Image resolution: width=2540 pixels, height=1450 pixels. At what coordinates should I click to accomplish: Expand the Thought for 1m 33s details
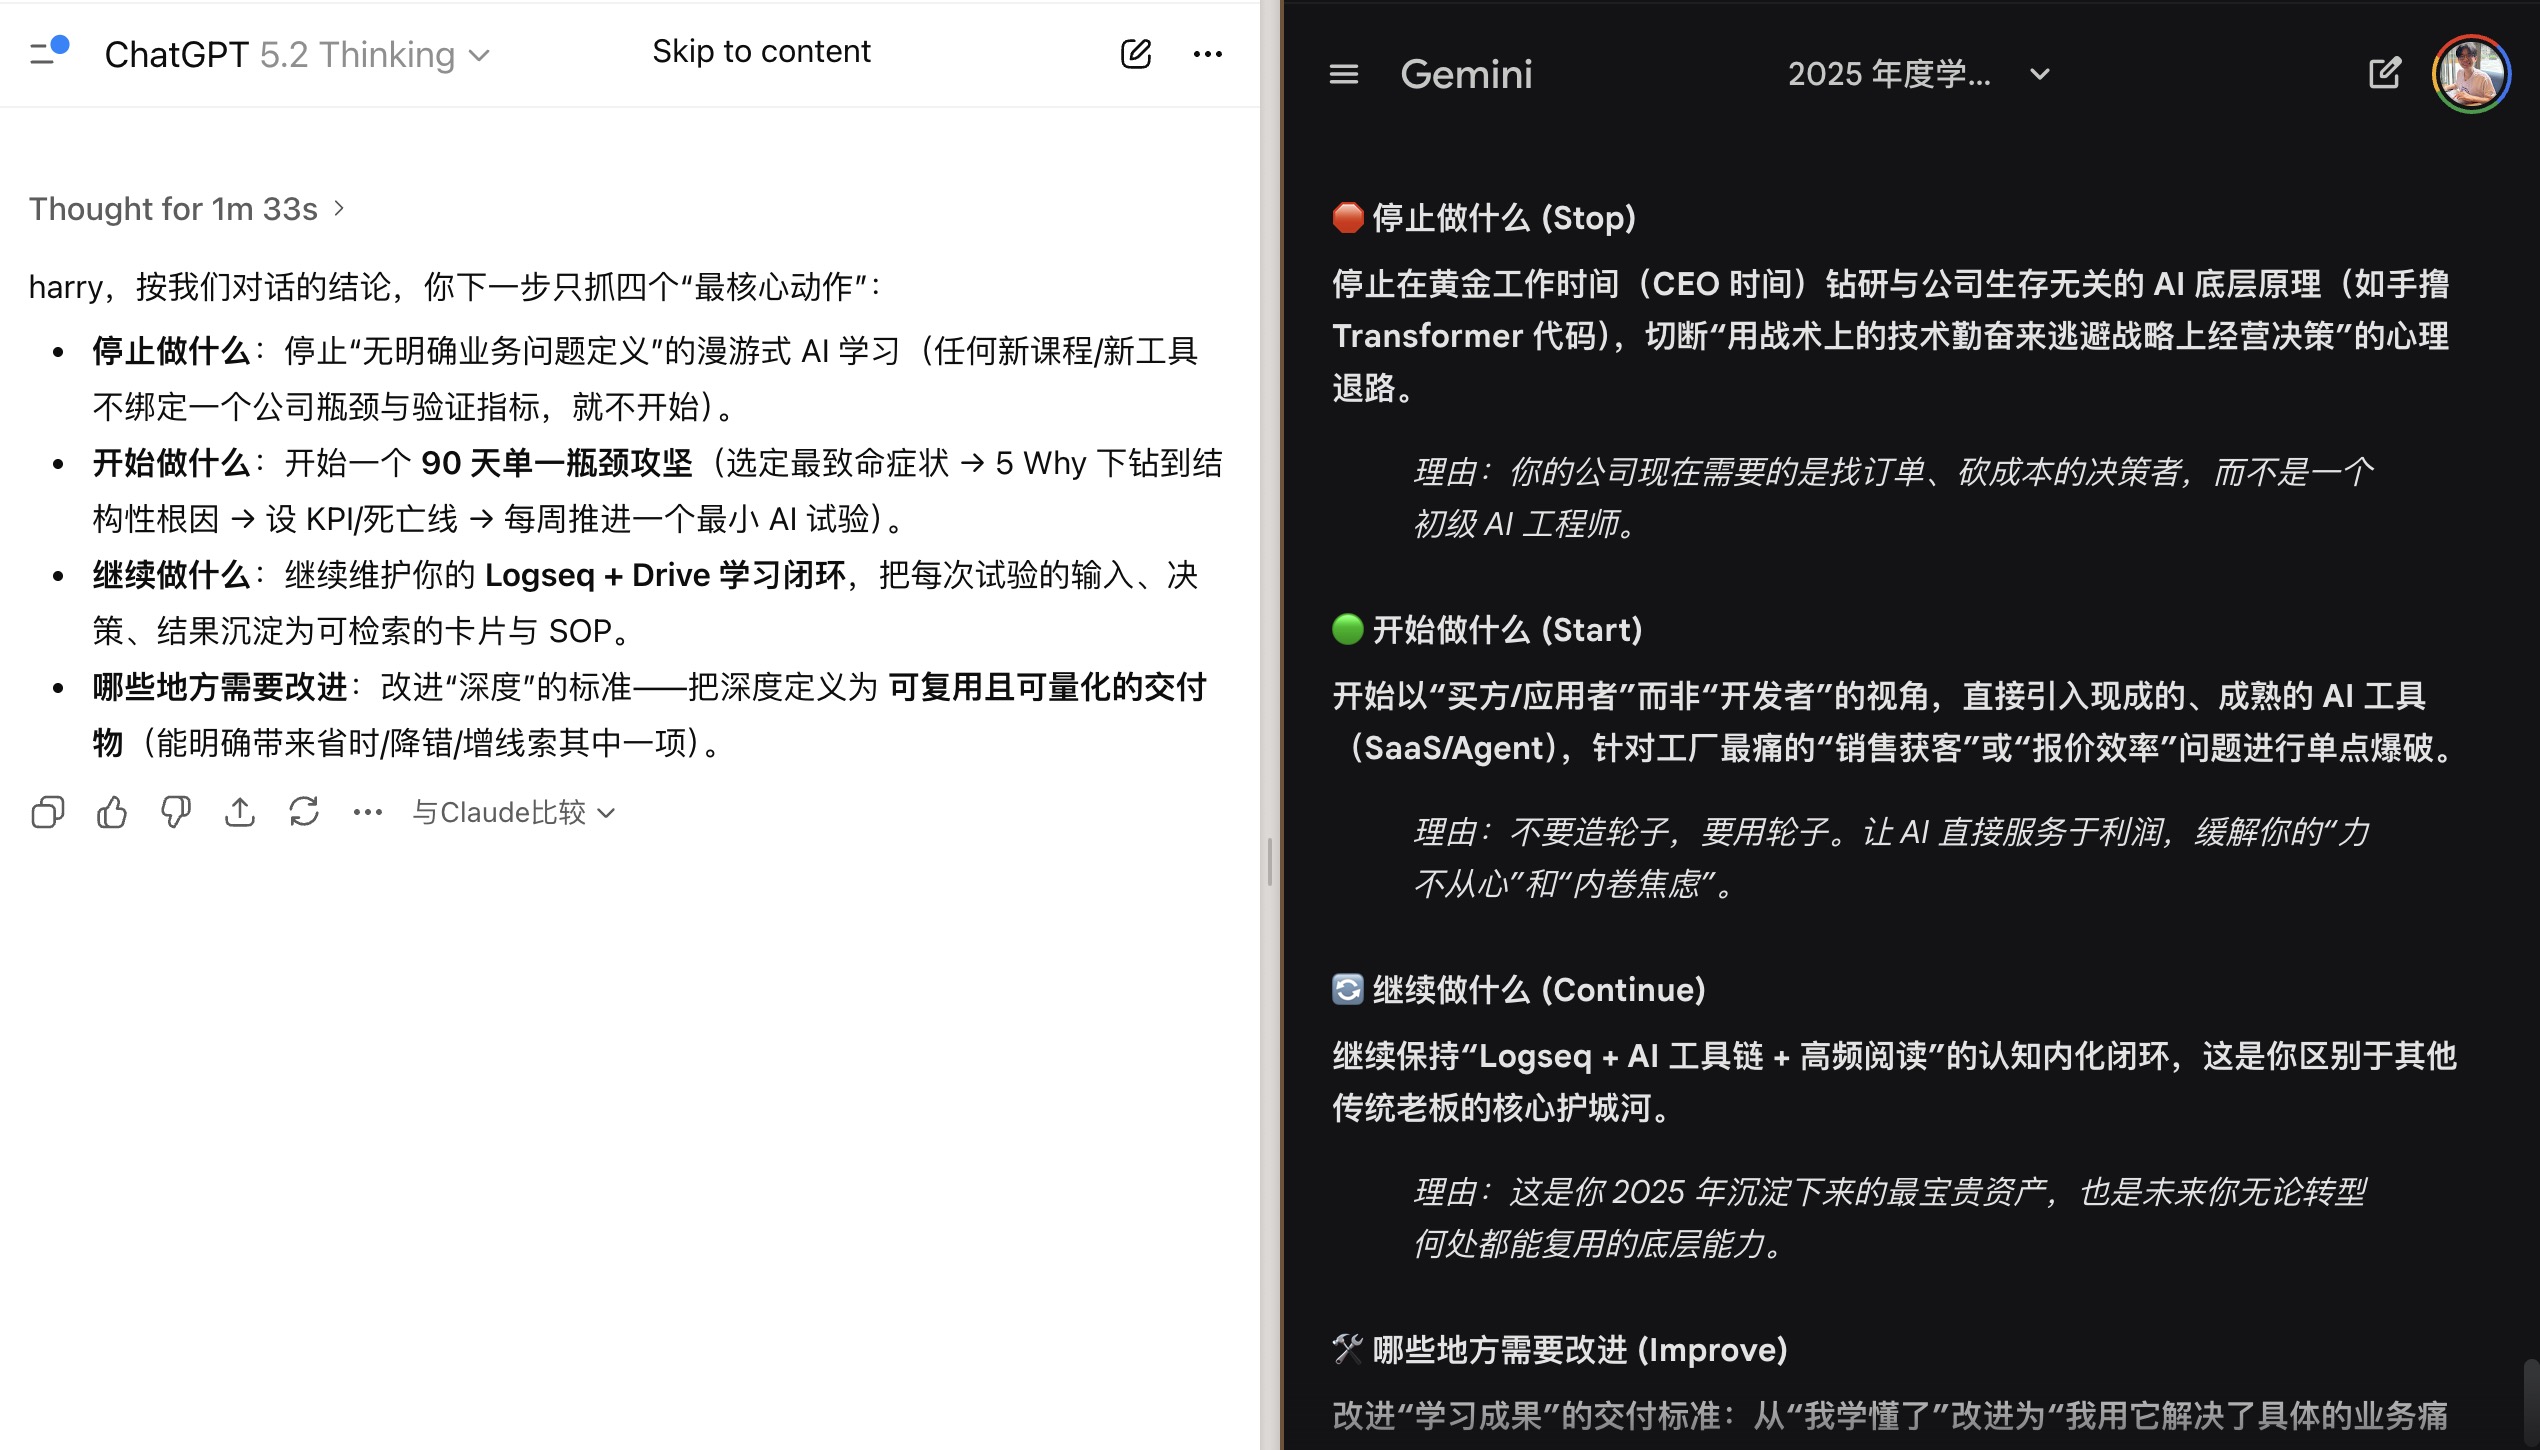point(187,208)
